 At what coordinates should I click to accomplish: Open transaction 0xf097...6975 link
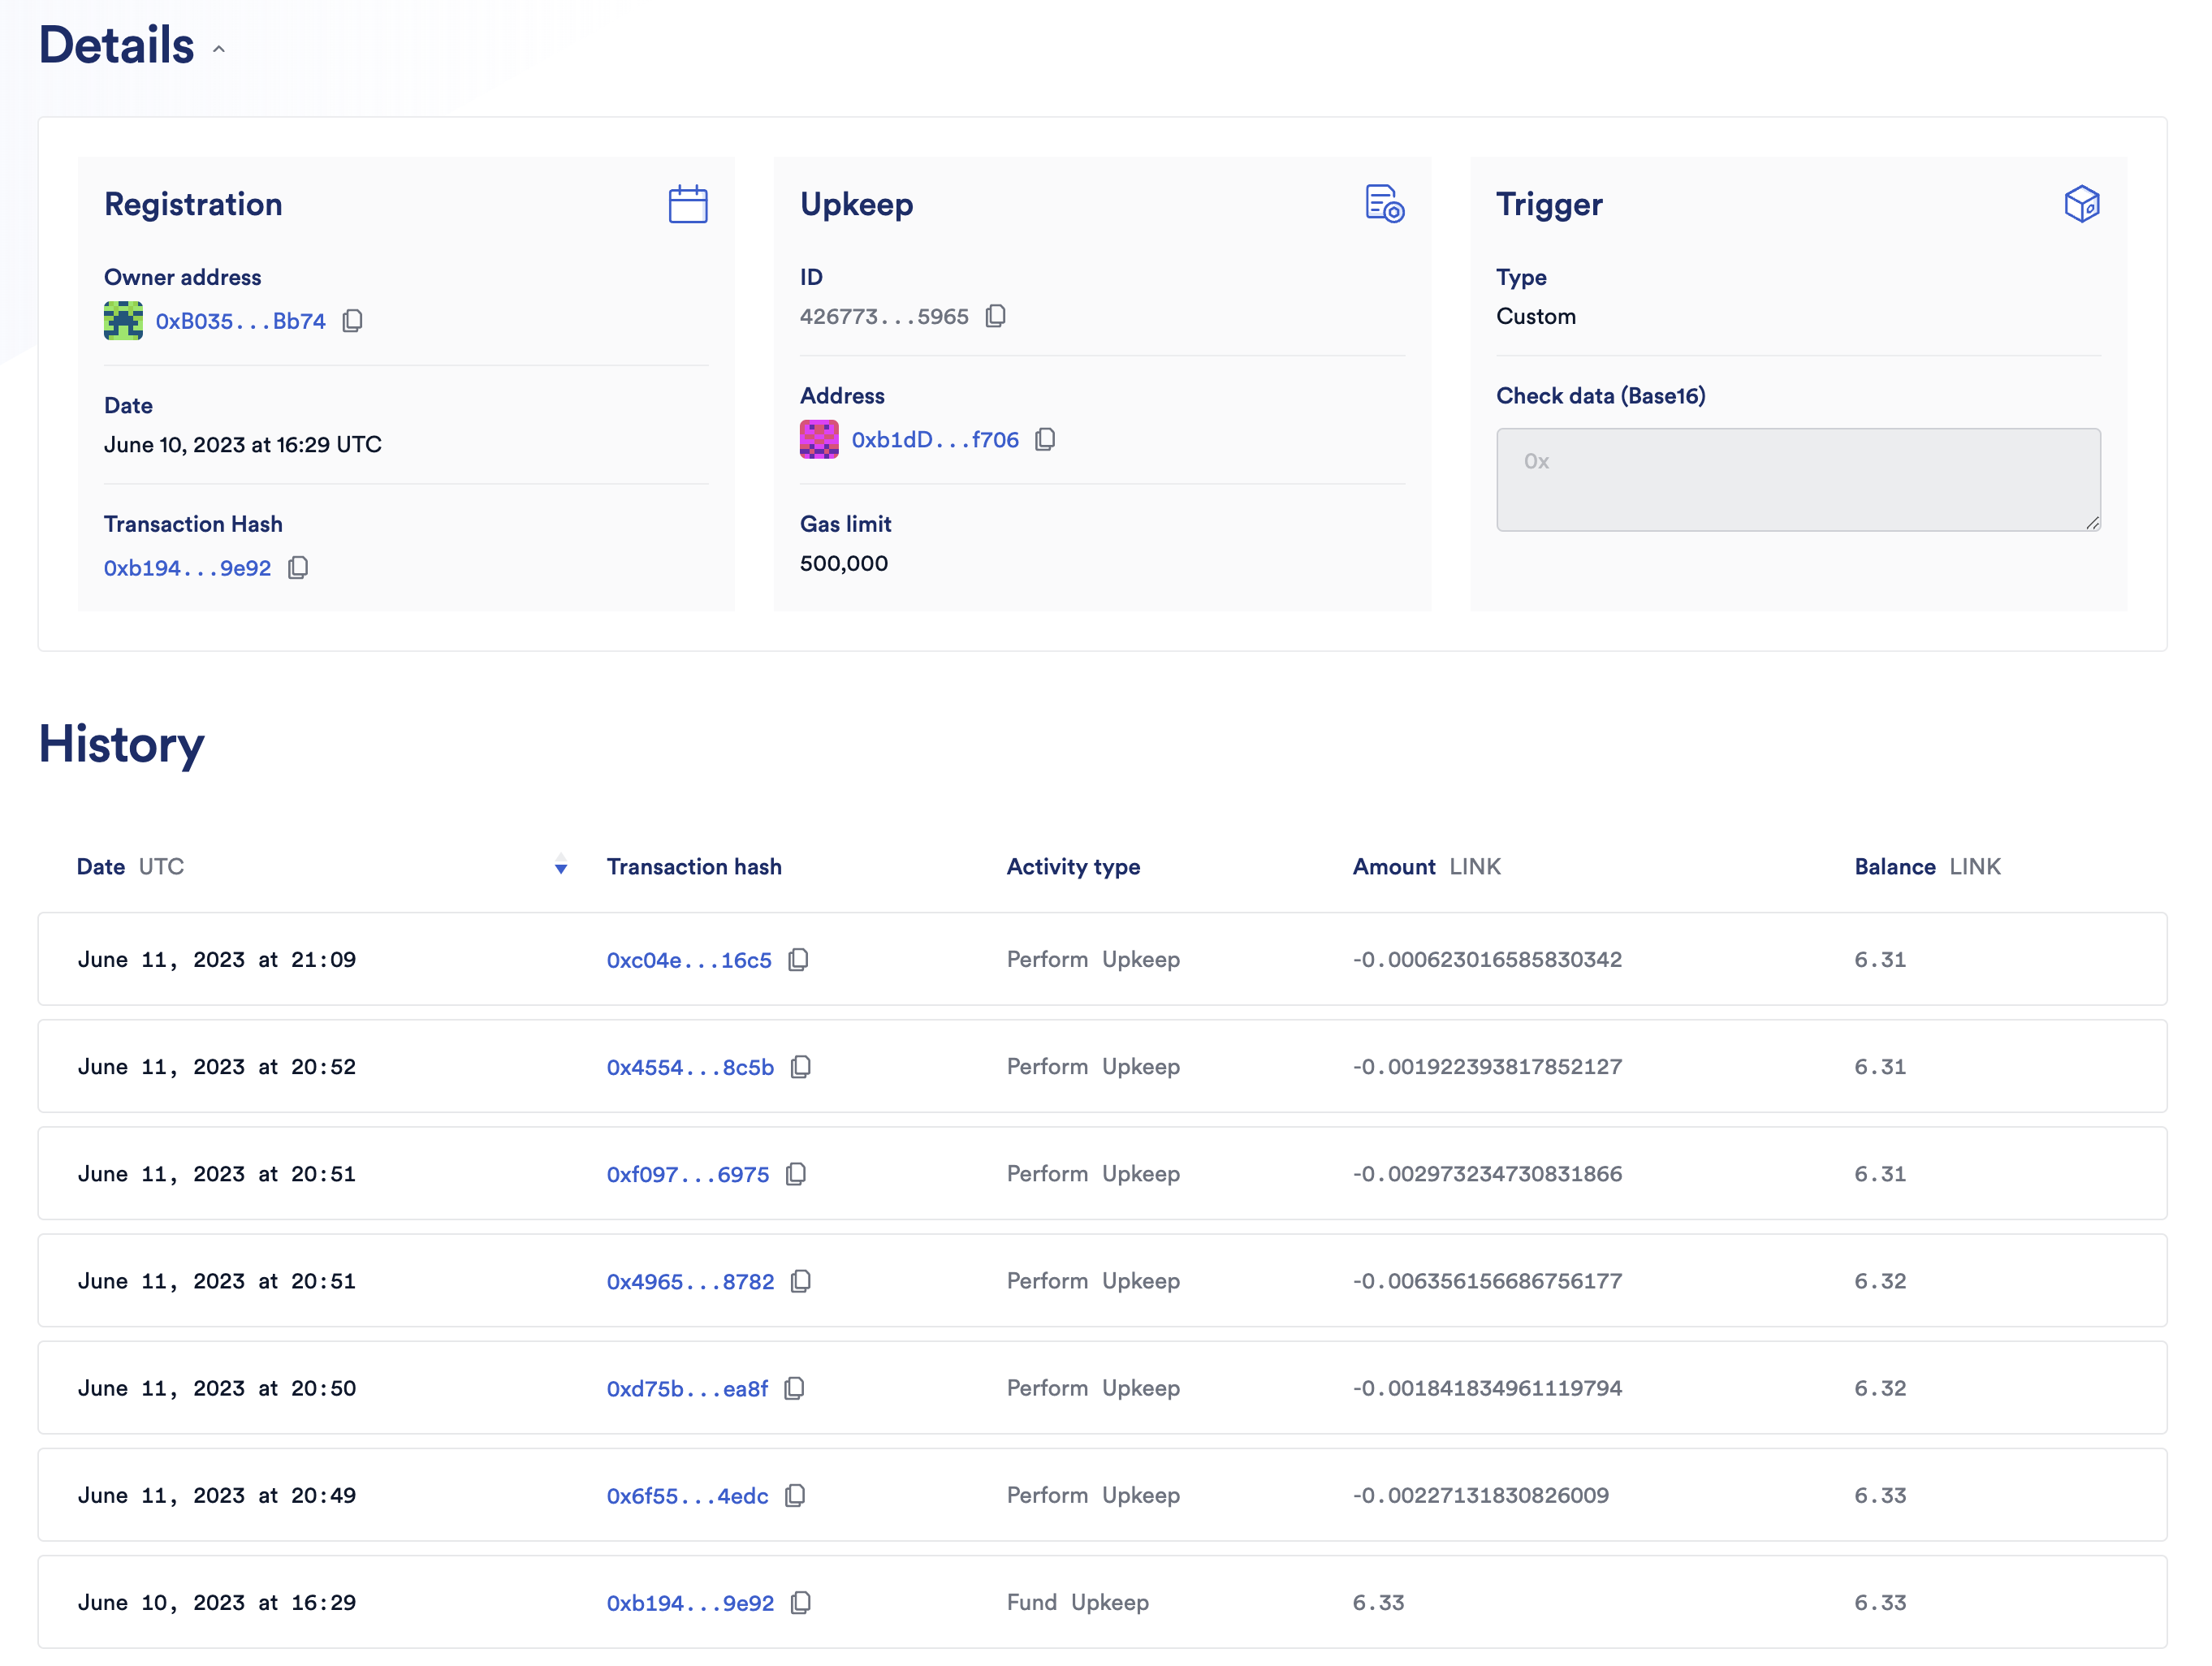point(688,1174)
